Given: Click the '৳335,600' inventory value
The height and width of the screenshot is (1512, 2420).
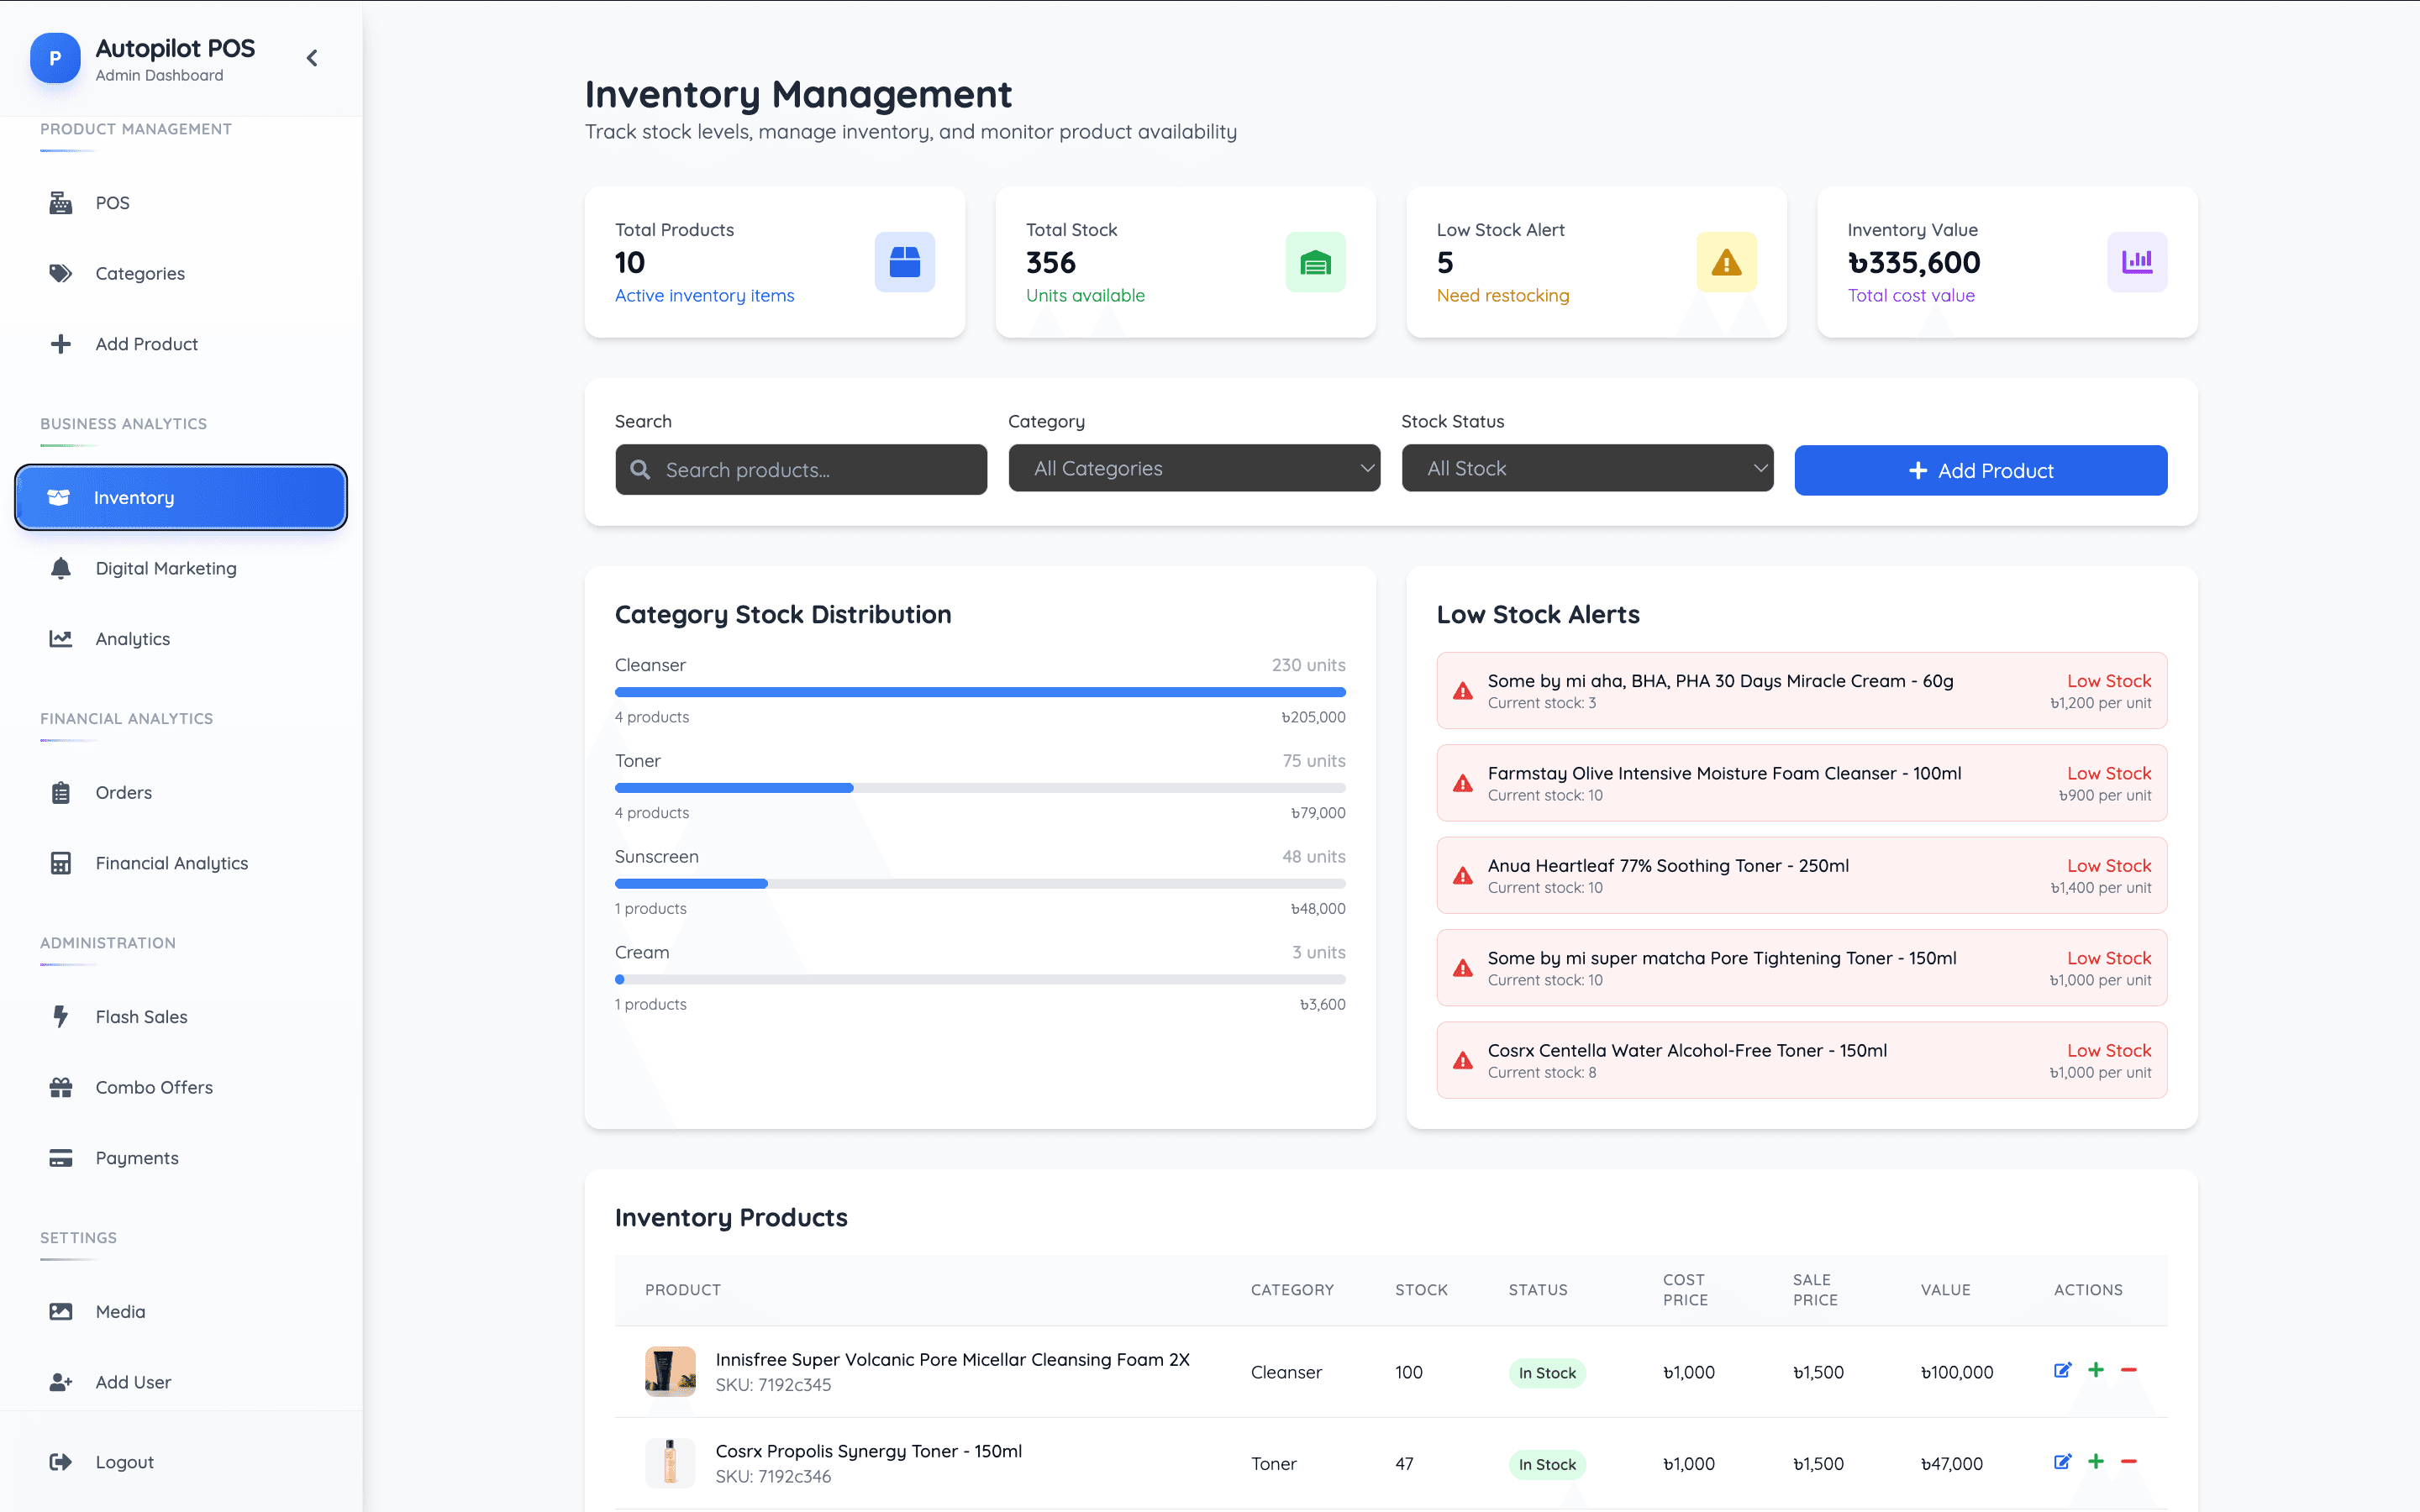Looking at the screenshot, I should (1913, 262).
